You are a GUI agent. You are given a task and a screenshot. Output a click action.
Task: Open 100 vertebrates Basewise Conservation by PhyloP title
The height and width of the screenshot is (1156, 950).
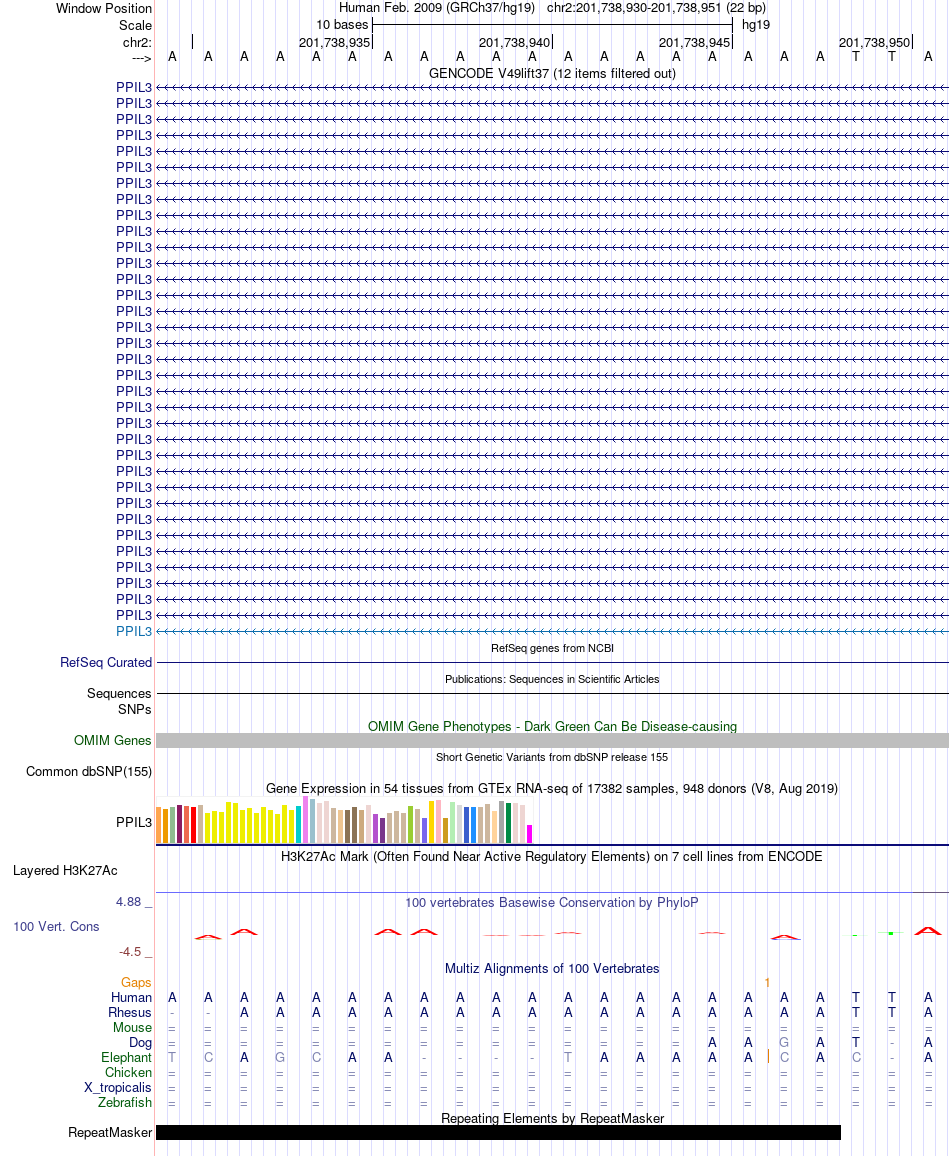(x=552, y=902)
